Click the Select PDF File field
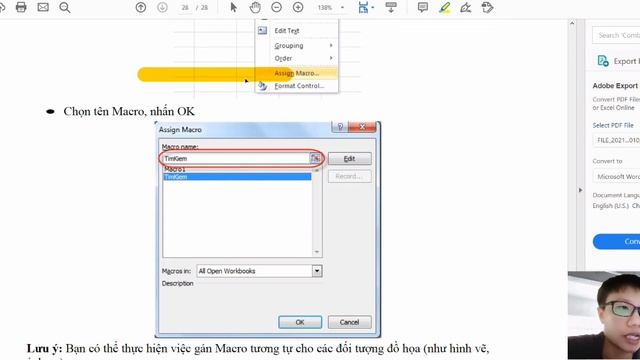This screenshot has height=360, width=640. click(x=616, y=140)
